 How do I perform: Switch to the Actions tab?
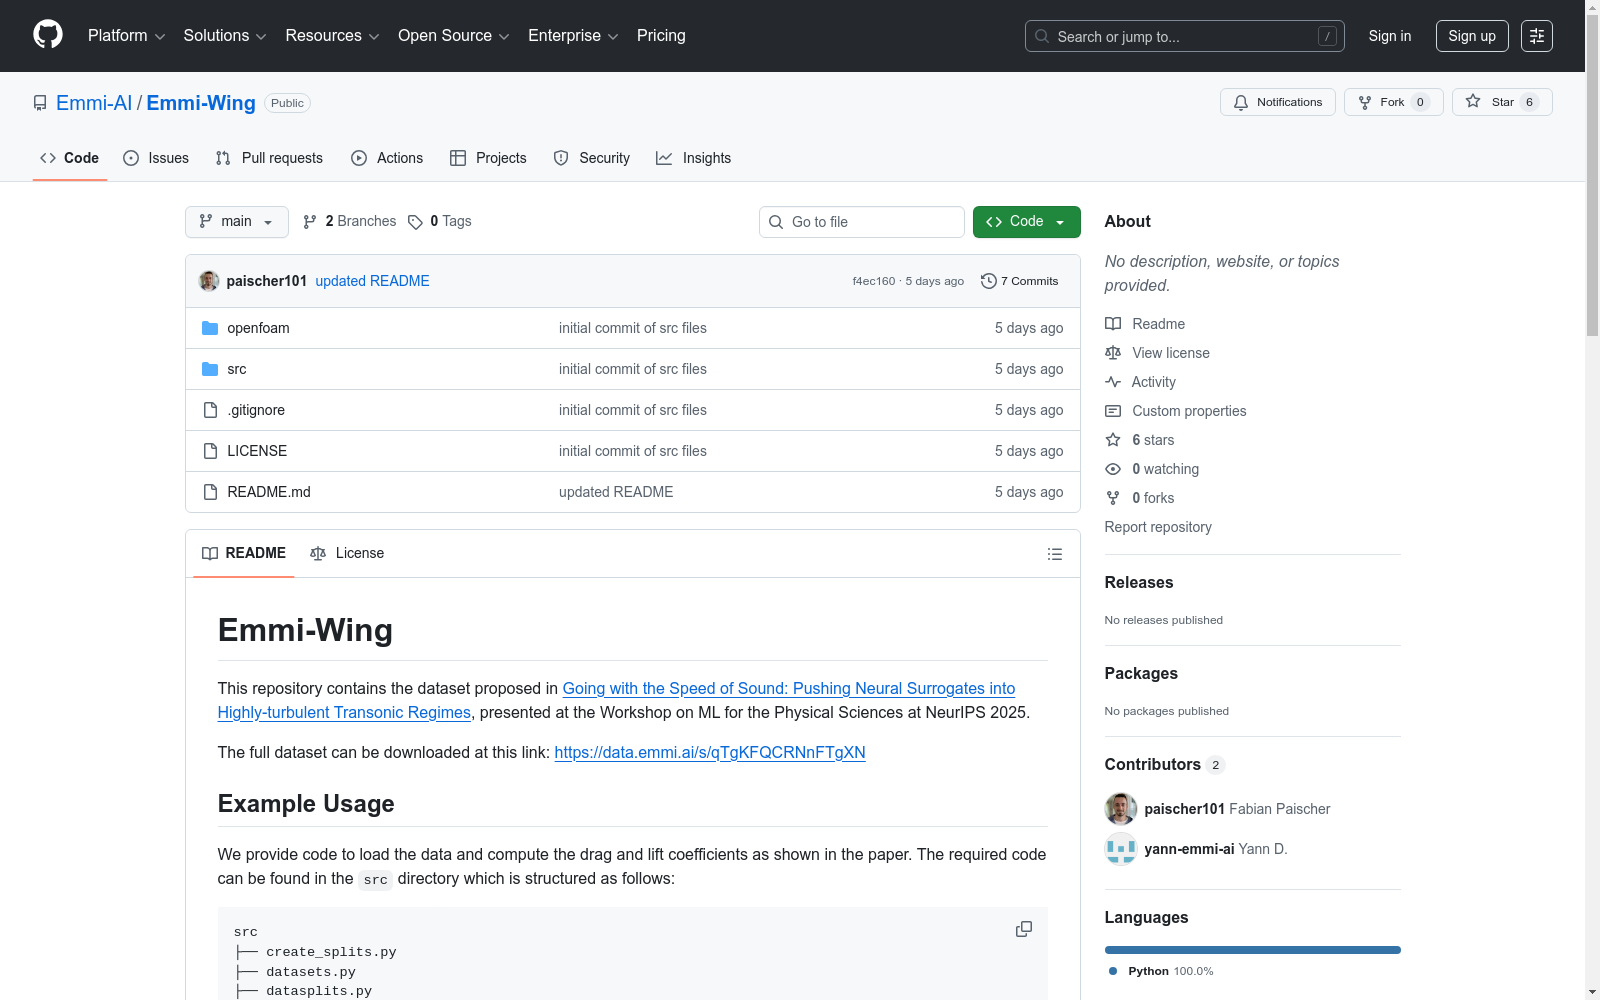point(387,158)
